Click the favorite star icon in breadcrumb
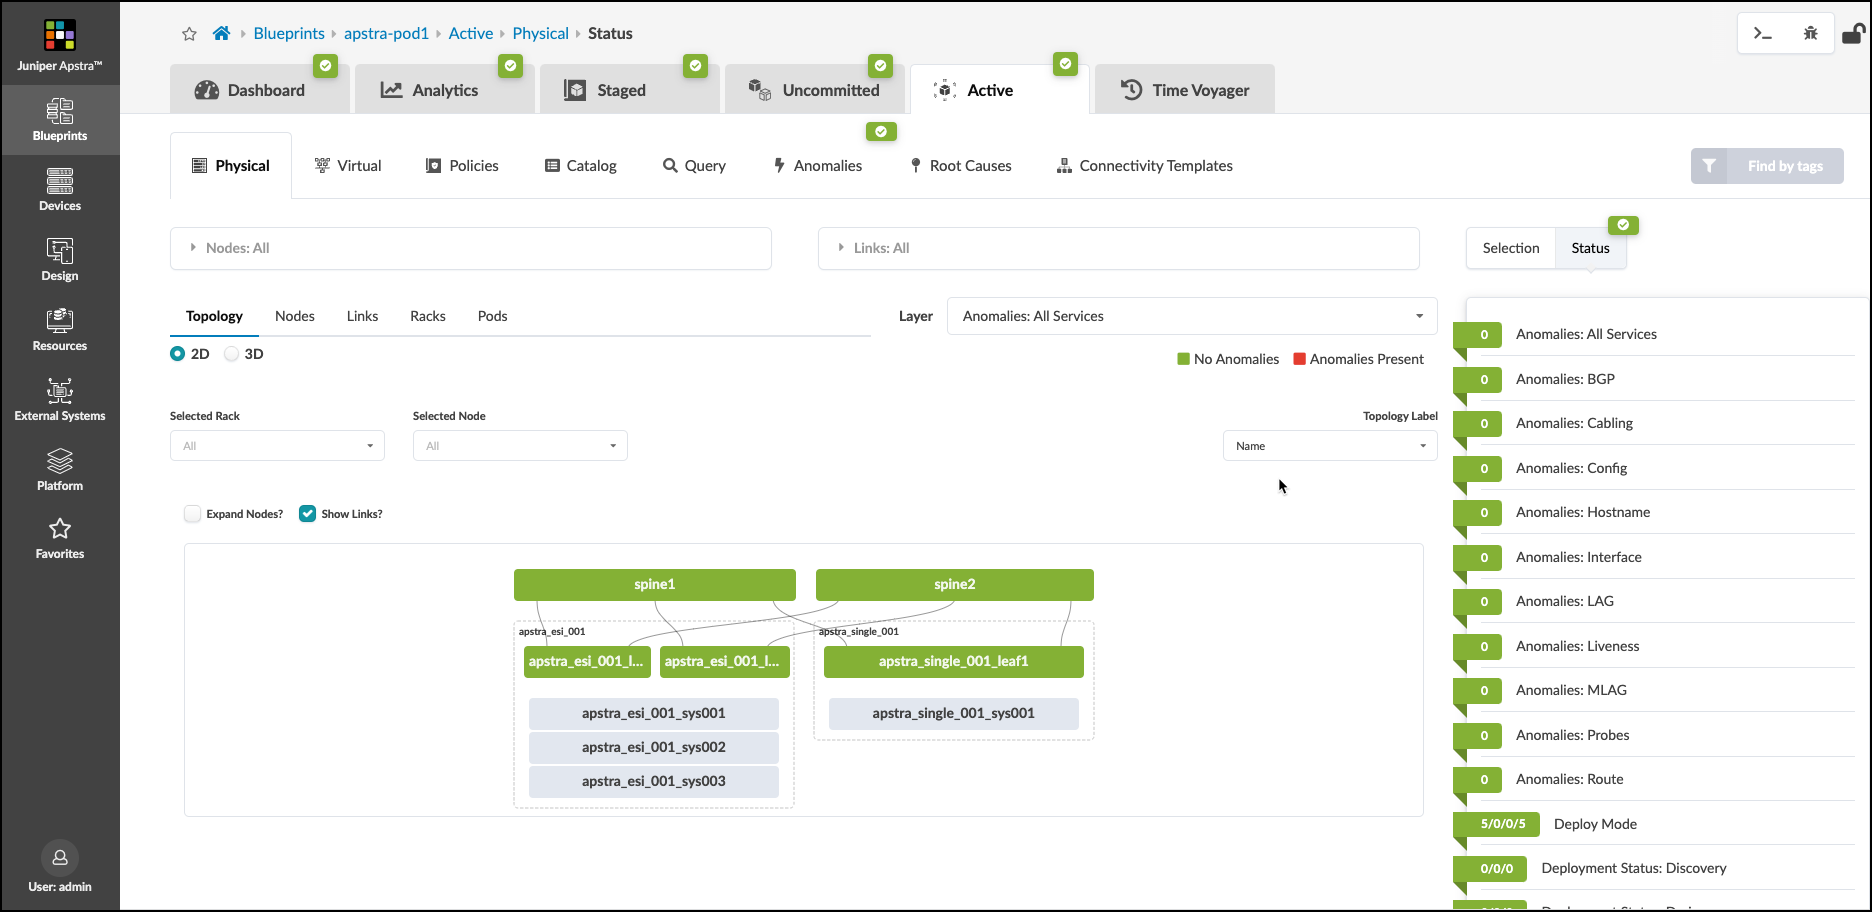 pos(189,34)
